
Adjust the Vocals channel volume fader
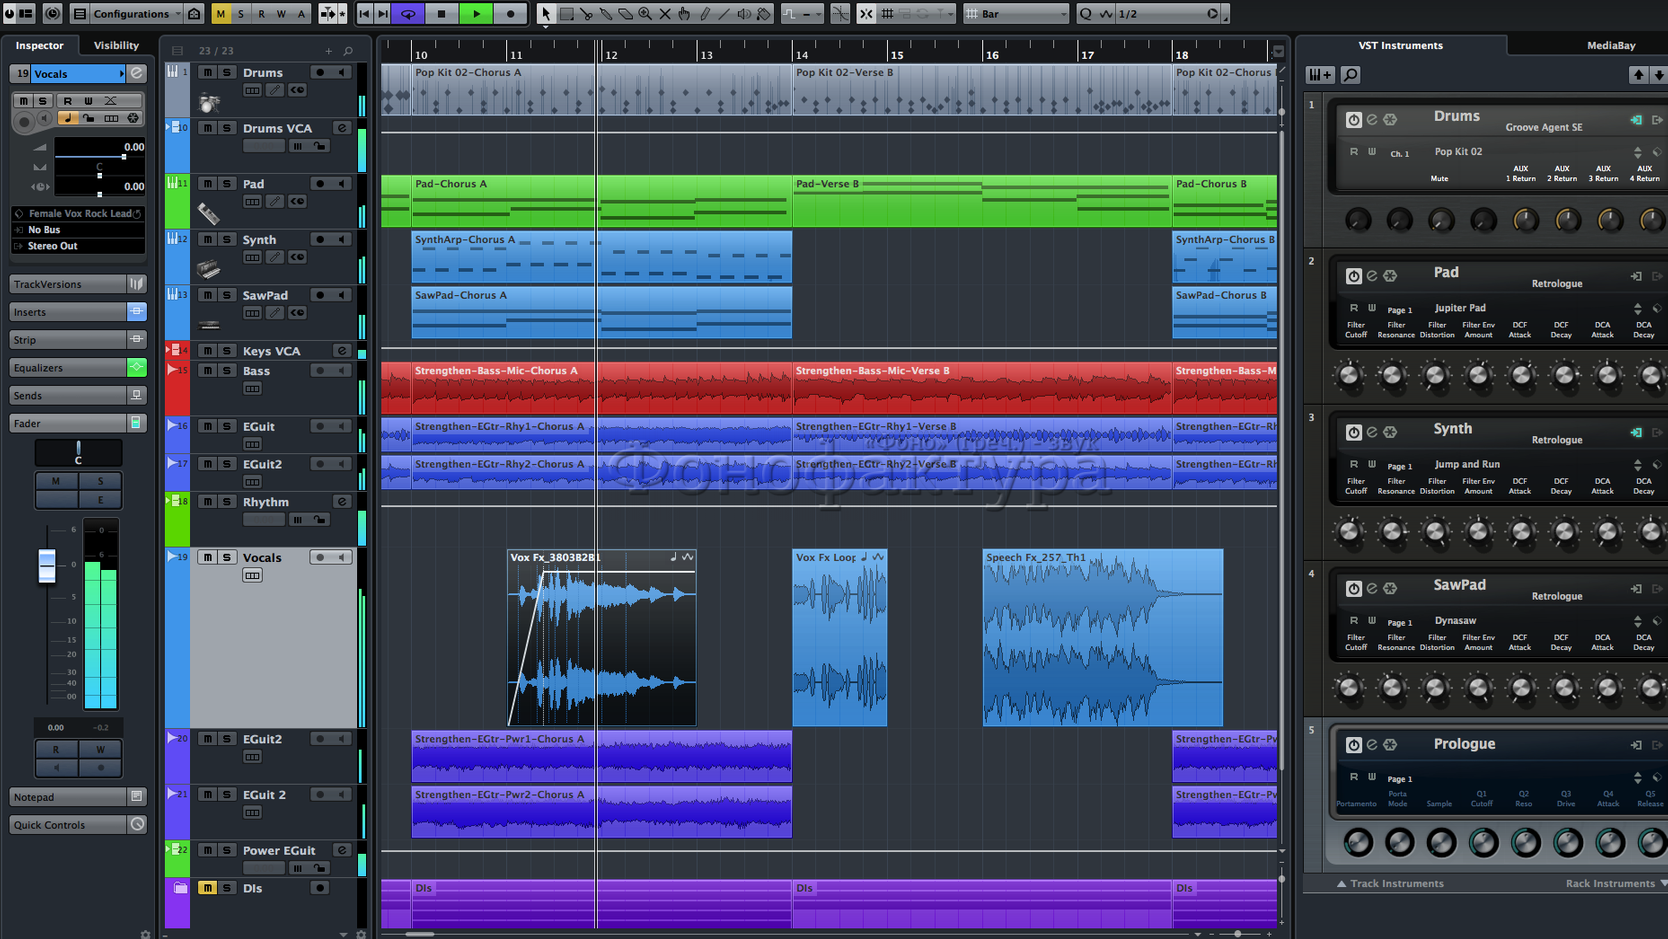click(47, 565)
